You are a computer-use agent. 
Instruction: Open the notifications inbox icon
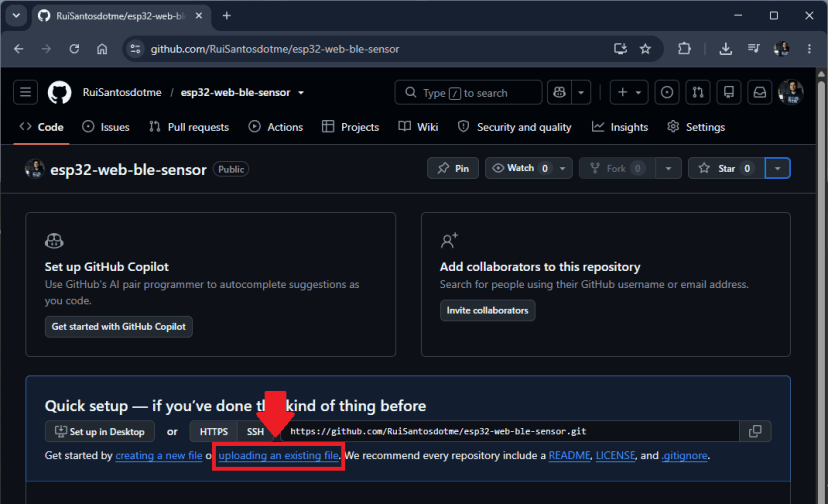[x=759, y=92]
